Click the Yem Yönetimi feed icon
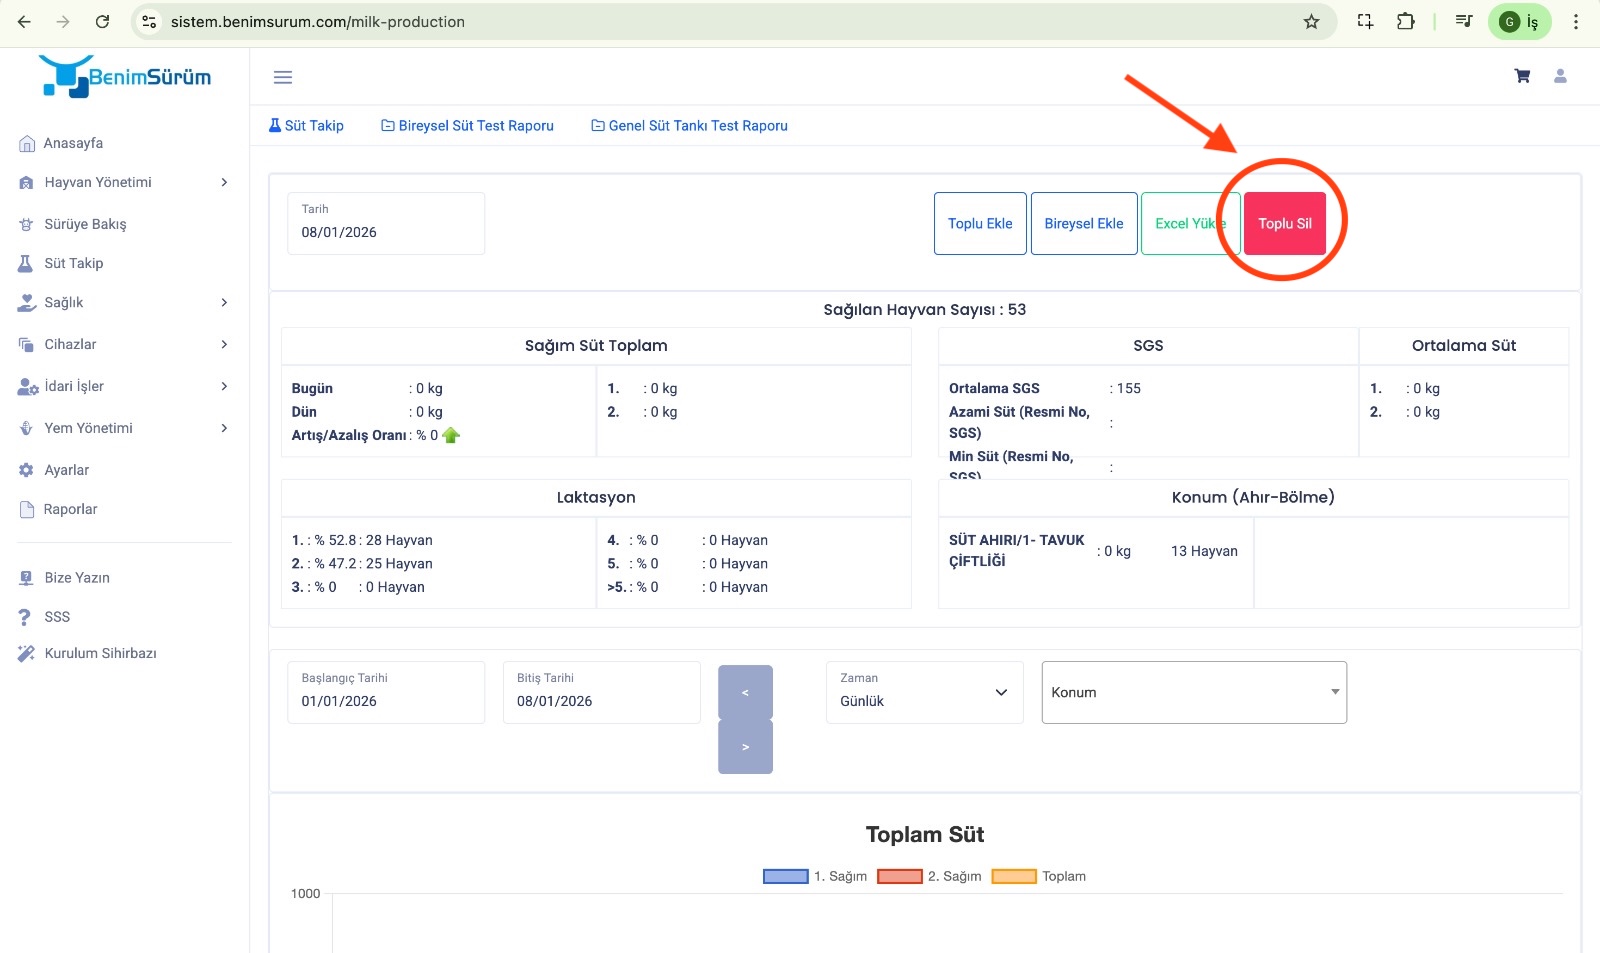Image resolution: width=1600 pixels, height=953 pixels. [x=27, y=428]
